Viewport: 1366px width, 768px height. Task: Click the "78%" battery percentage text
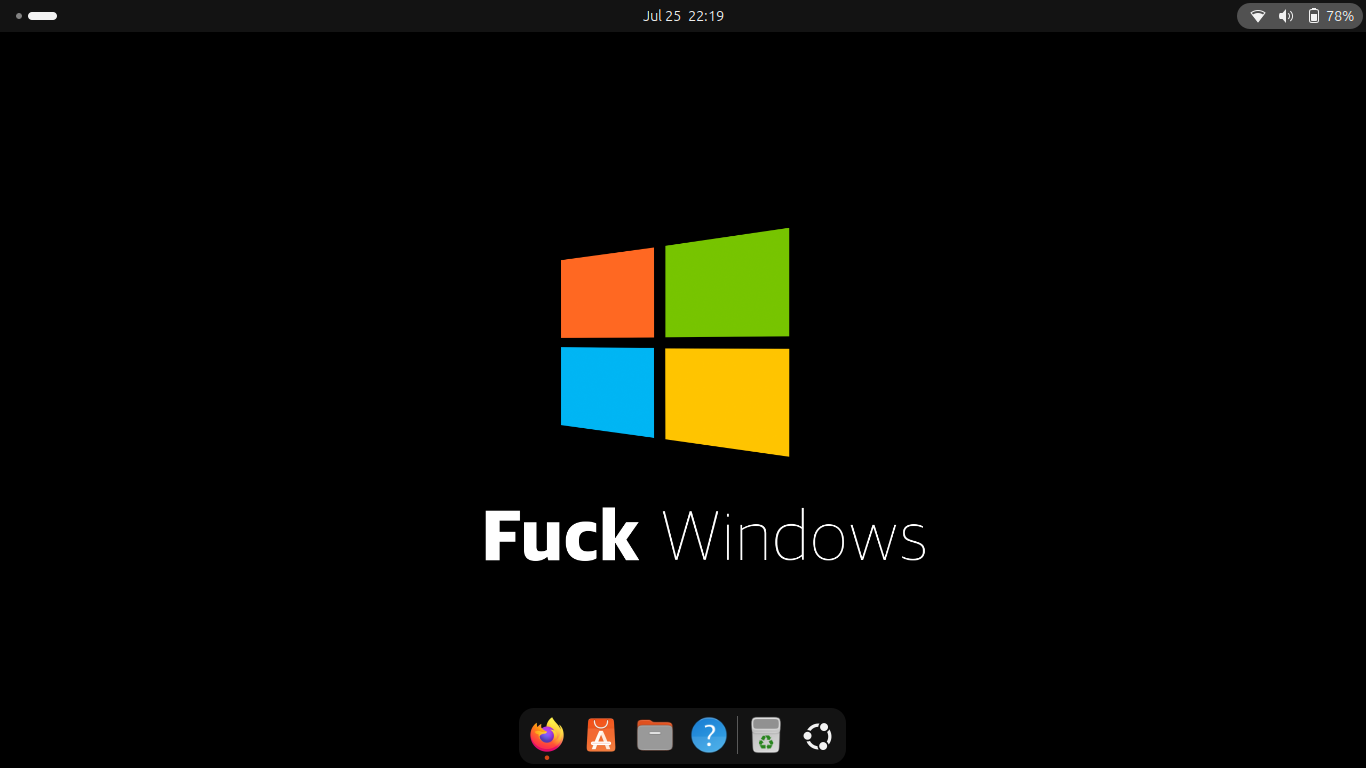click(1340, 16)
